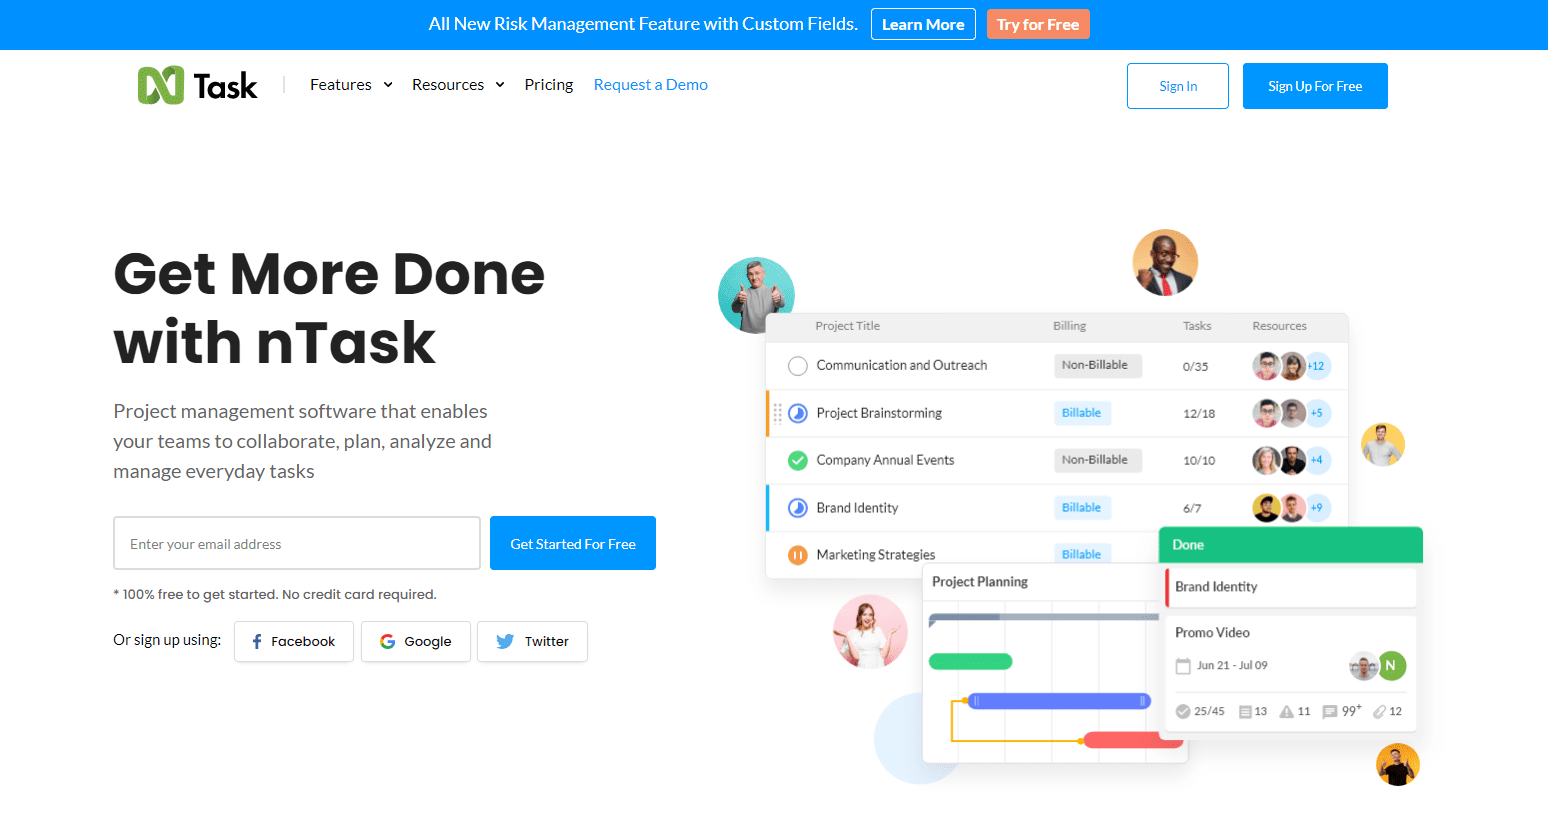
Task: Click photo of man with red tie
Action: click(x=1165, y=262)
